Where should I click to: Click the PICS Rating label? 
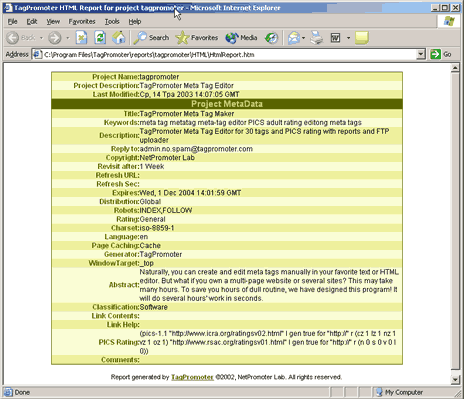(x=119, y=342)
